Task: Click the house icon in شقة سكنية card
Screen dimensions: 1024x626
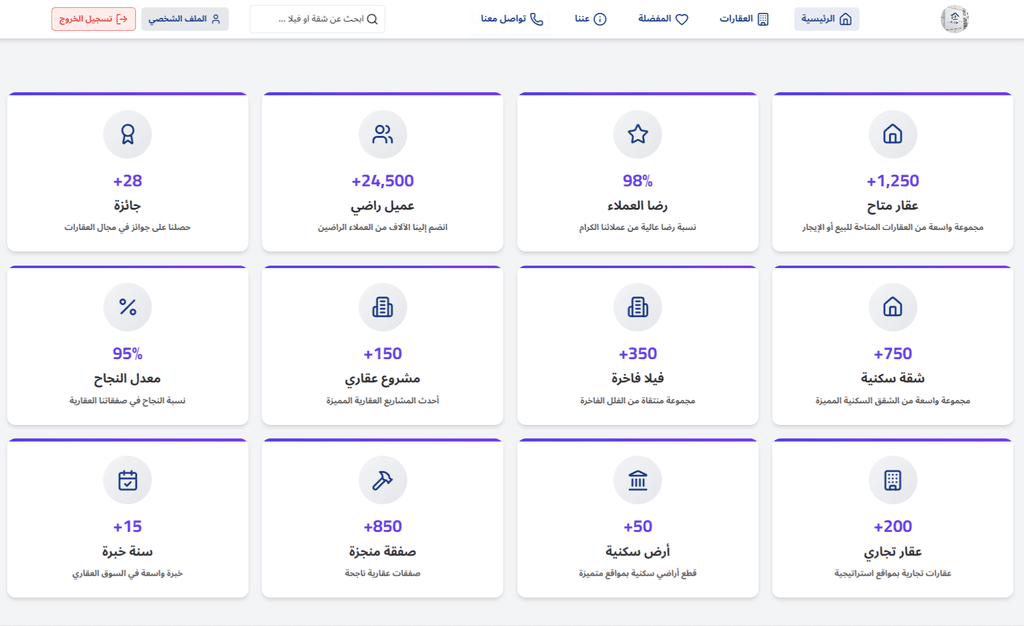Action: pyautogui.click(x=892, y=307)
